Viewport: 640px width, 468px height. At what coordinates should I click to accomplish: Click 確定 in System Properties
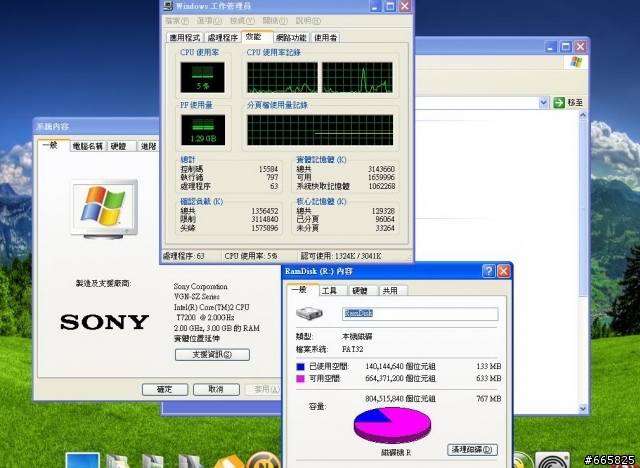click(165, 389)
